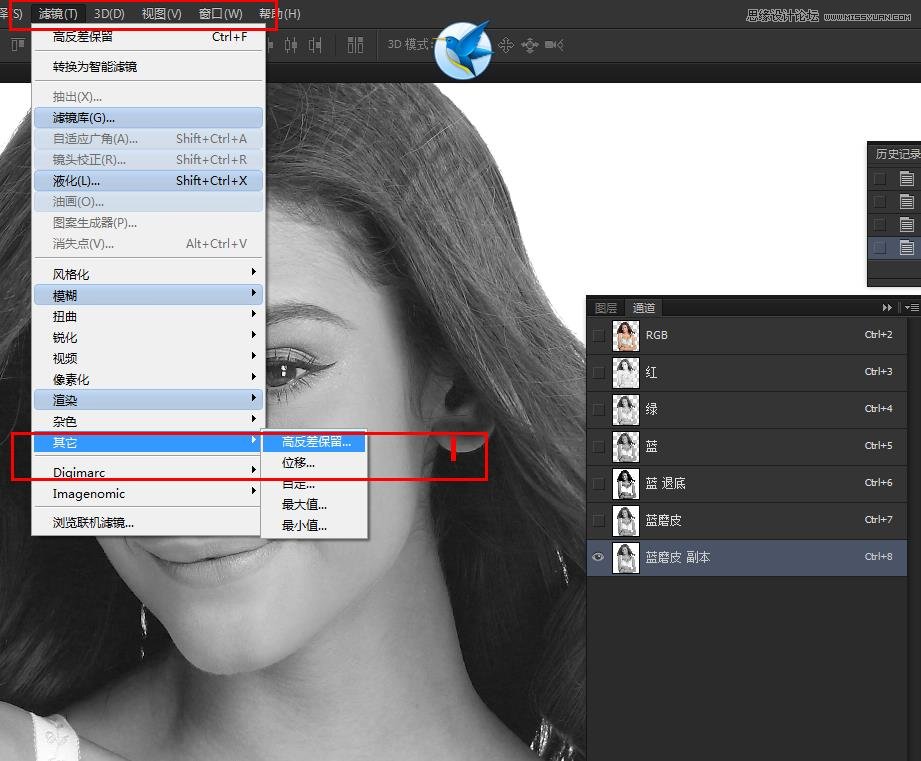Image resolution: width=921 pixels, height=761 pixels.
Task: Click the disabled 消失点(V)... menu item
Action: [148, 243]
